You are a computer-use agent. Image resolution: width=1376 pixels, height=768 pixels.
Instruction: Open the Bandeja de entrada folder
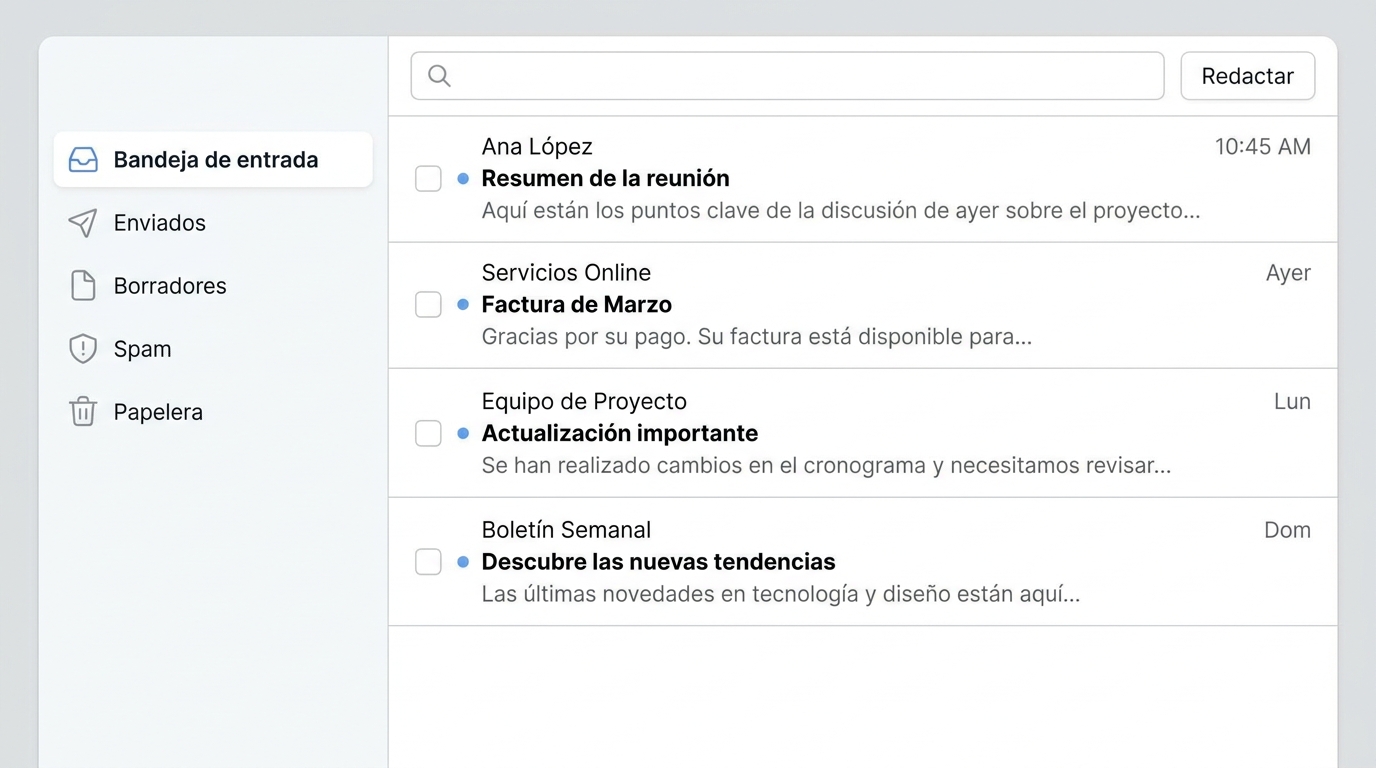click(213, 160)
